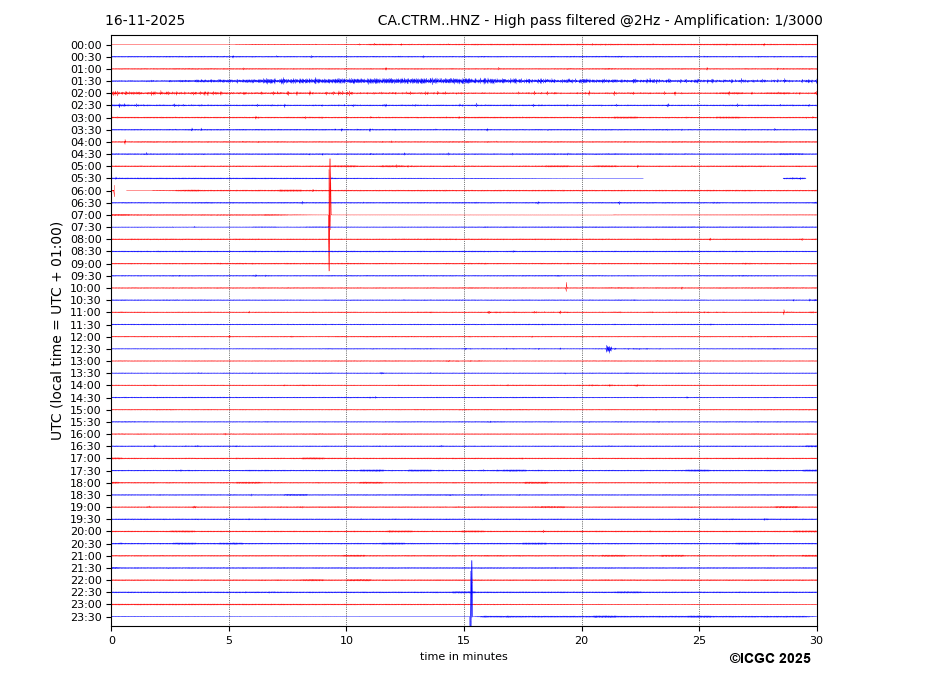Click the small red spike on 10:00 trace
The image size is (927, 696).
[566, 287]
